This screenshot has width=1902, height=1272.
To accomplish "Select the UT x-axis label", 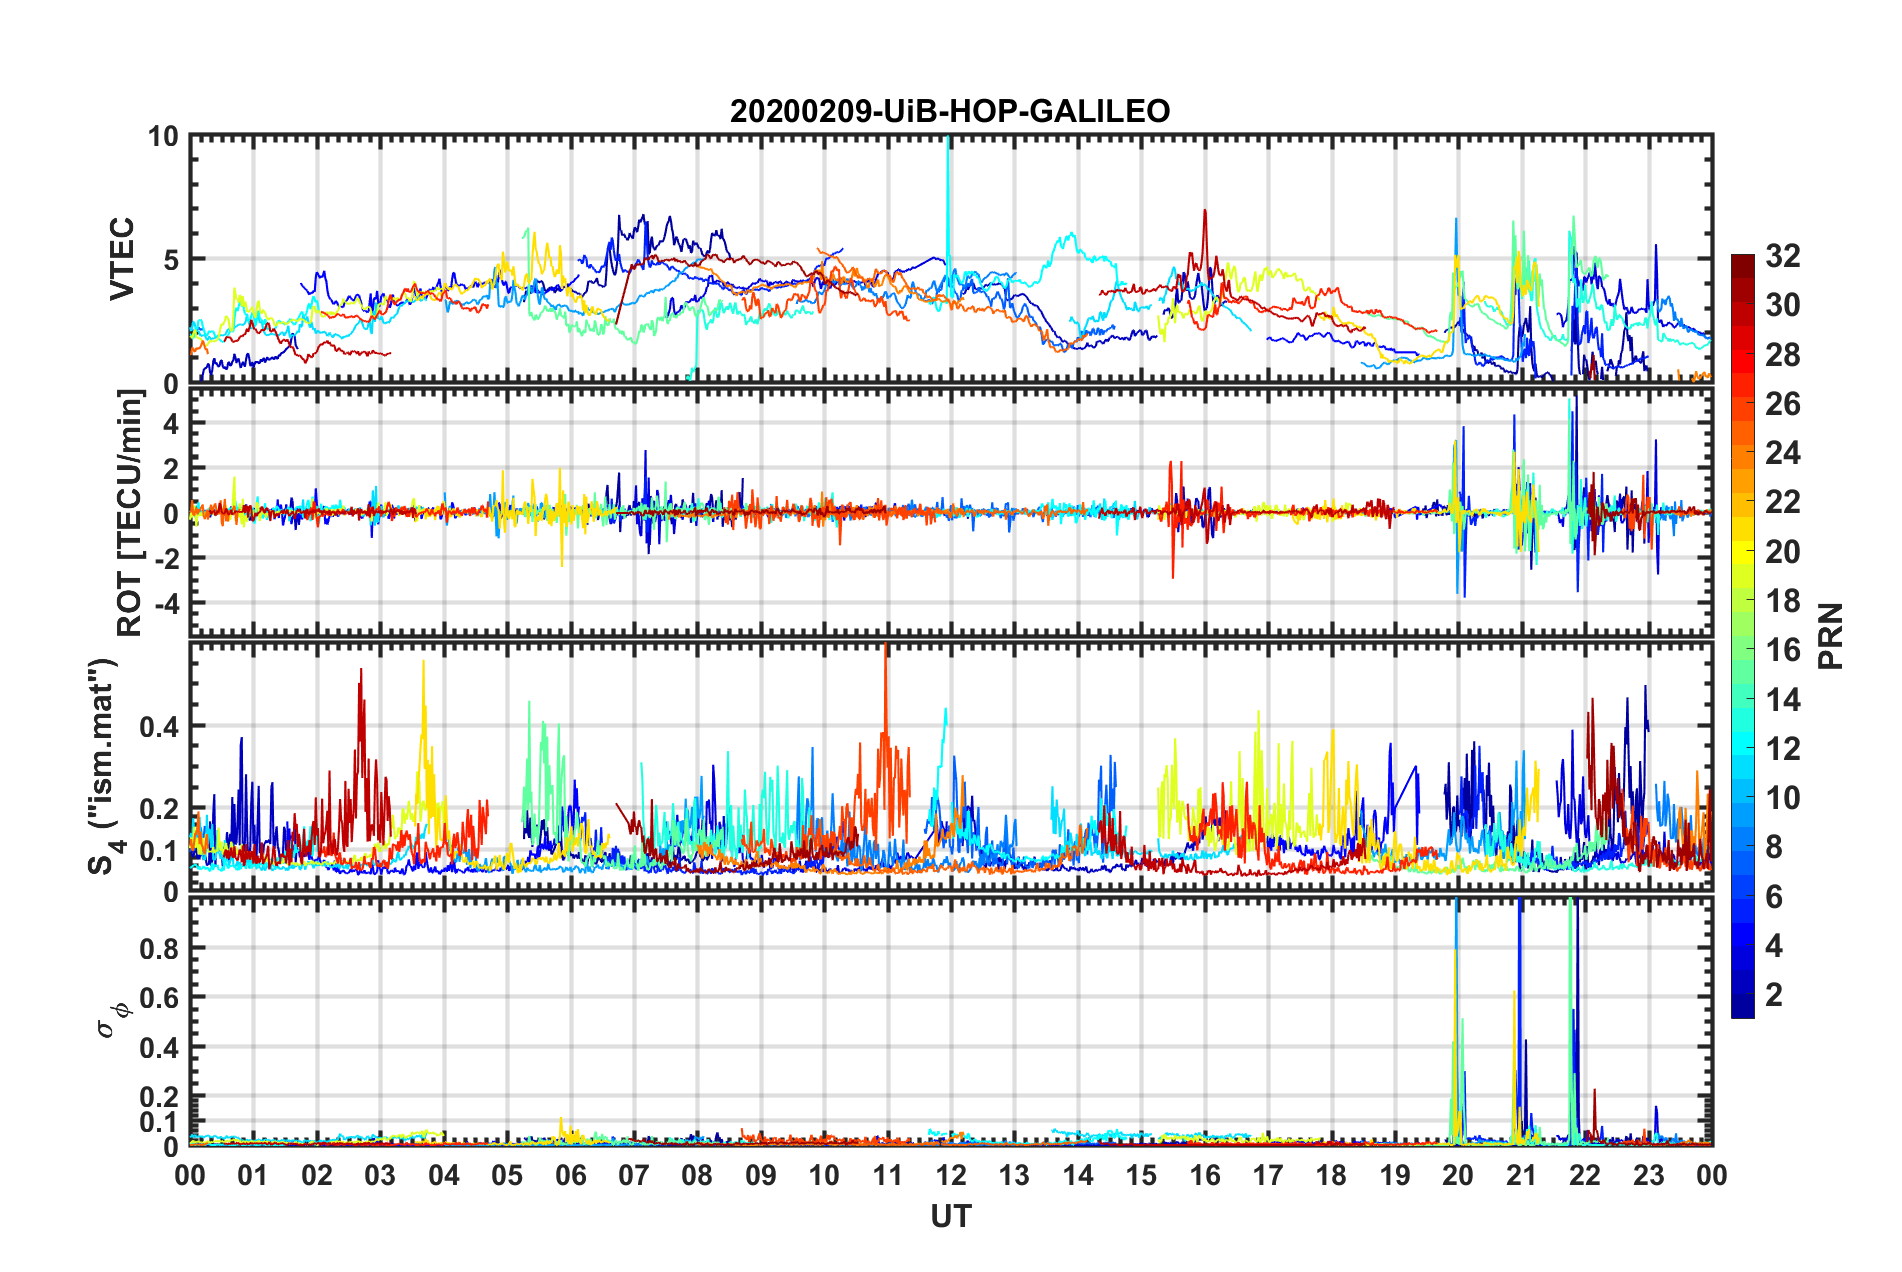I will pos(951,1216).
